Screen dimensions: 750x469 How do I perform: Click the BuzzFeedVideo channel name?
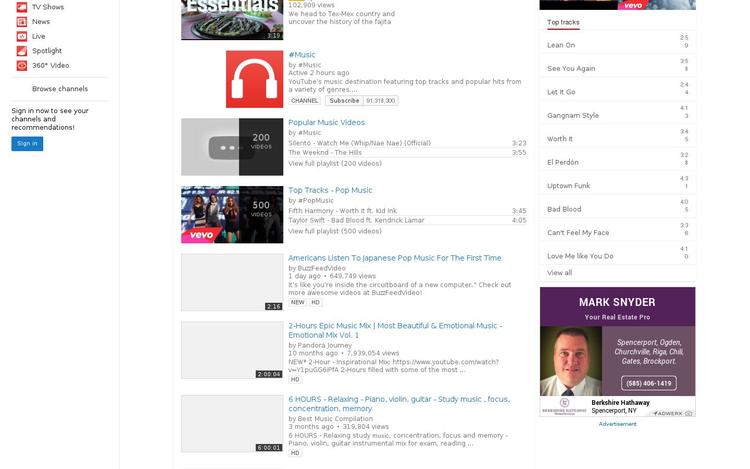click(x=321, y=269)
